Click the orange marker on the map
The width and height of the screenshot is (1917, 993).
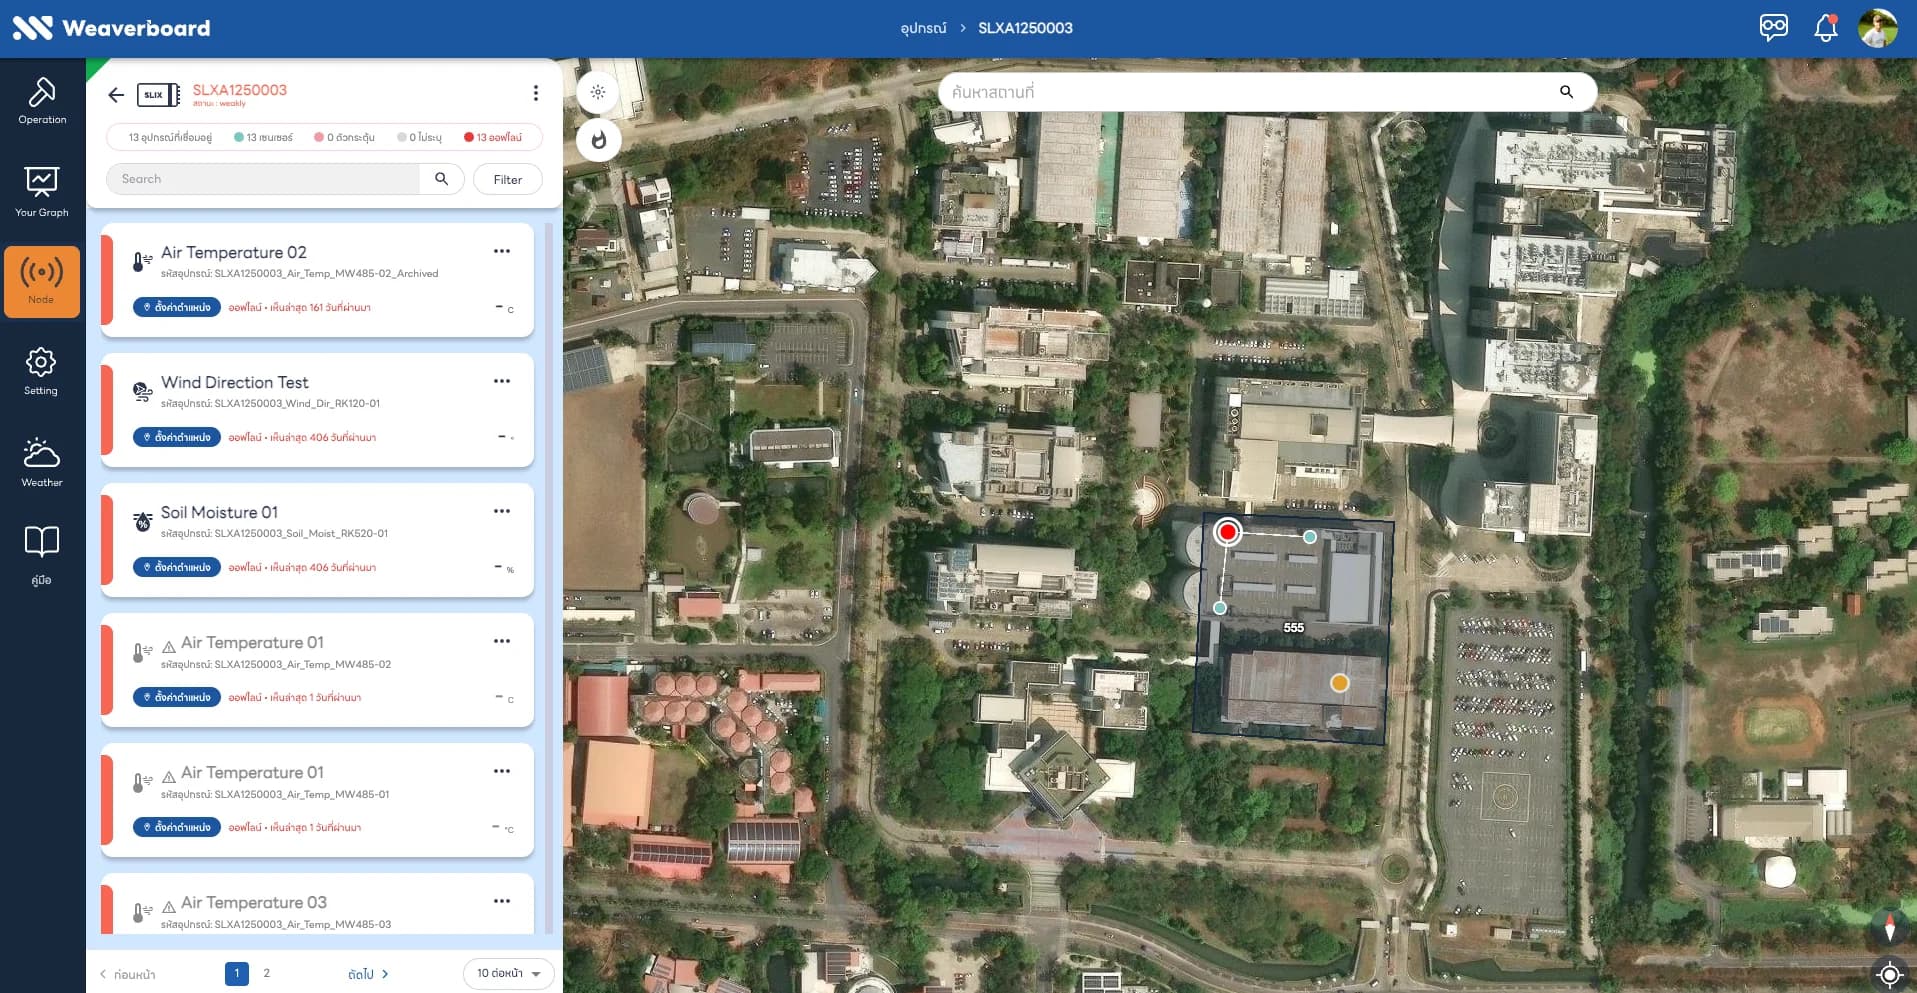pos(1339,683)
